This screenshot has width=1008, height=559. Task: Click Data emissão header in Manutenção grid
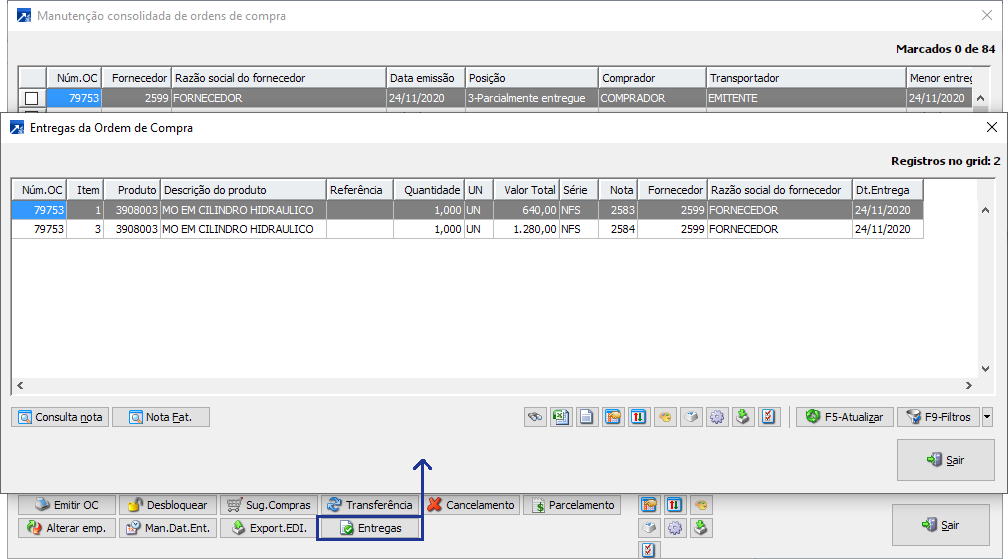tap(426, 78)
